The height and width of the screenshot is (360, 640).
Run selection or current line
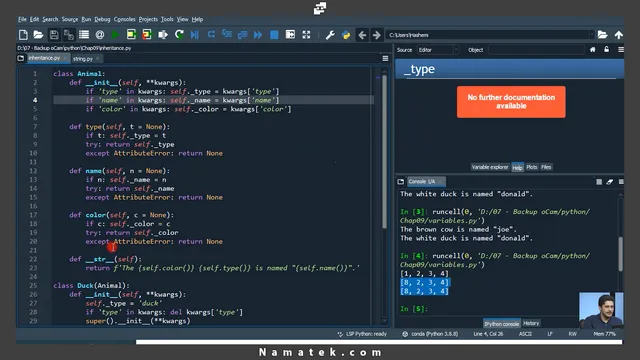click(163, 35)
